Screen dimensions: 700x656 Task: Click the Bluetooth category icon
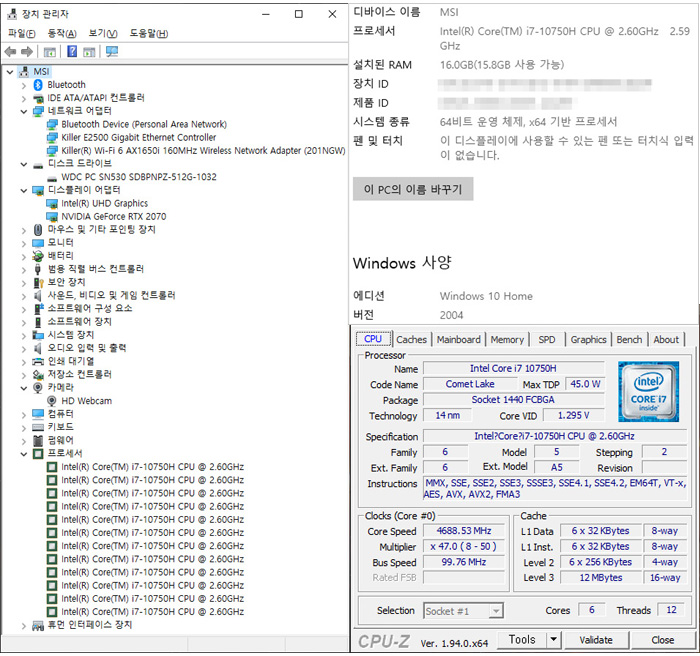pos(38,85)
